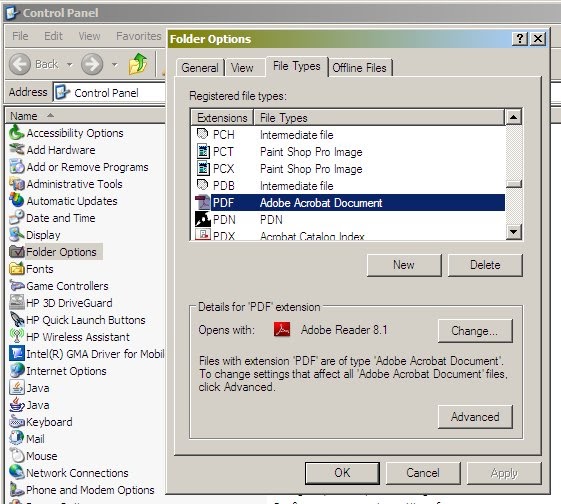
Task: Open HP Wireless Assistant icon
Action: click(x=16, y=337)
